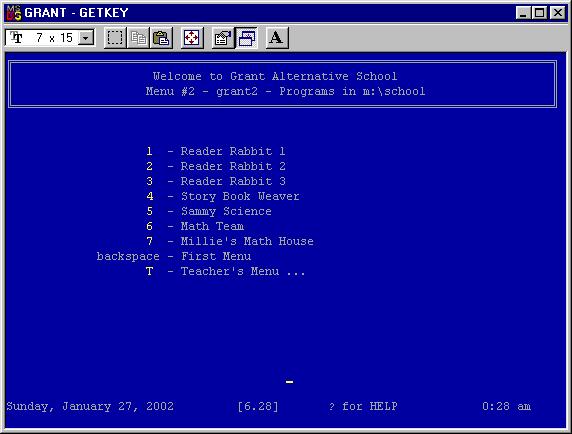Click the MS-DOS icon in title bar
This screenshot has height=434, width=572.
tap(14, 13)
